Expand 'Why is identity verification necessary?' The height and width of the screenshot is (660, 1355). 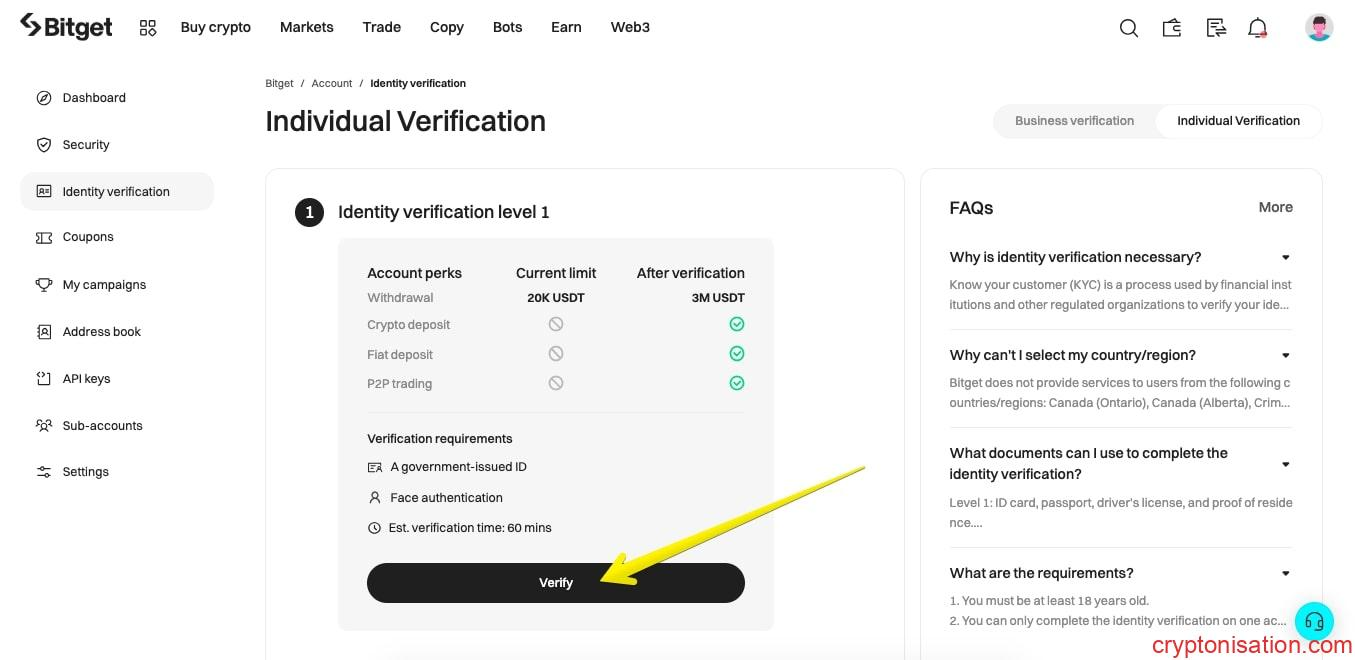tap(1286, 258)
